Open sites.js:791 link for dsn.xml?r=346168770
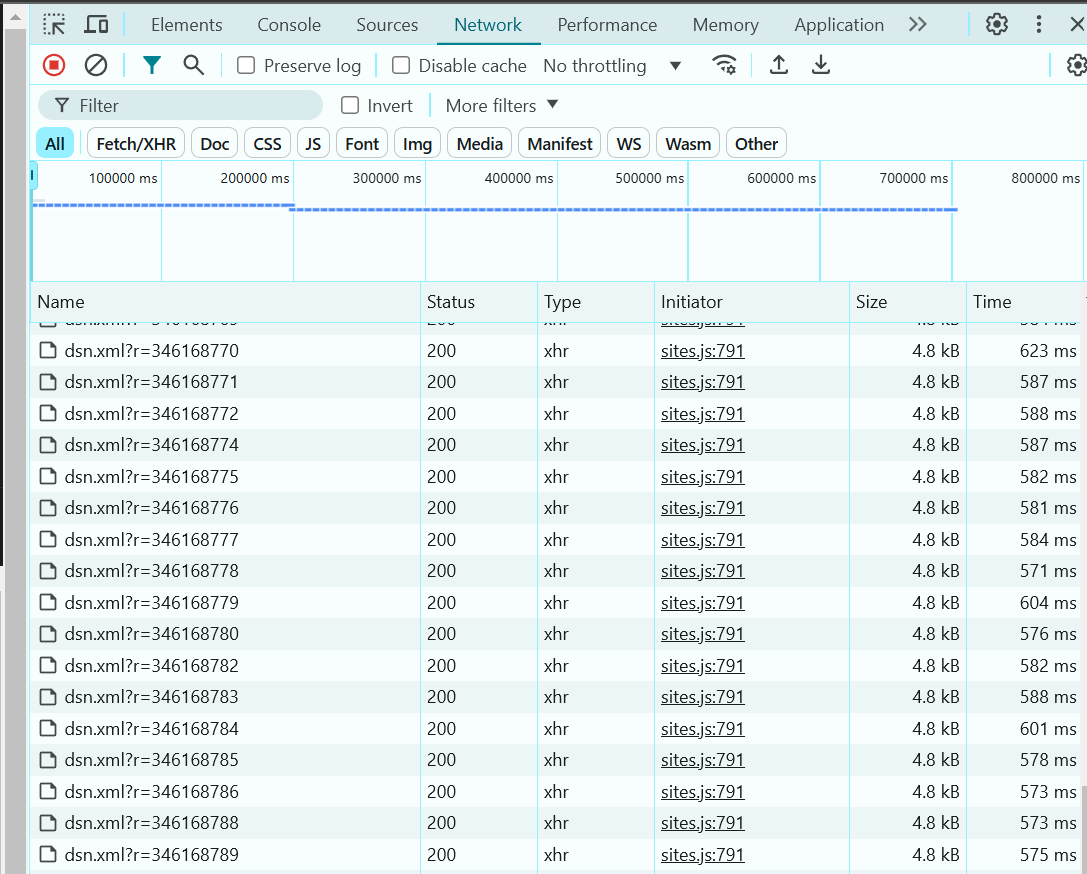The height and width of the screenshot is (874, 1087). [702, 351]
